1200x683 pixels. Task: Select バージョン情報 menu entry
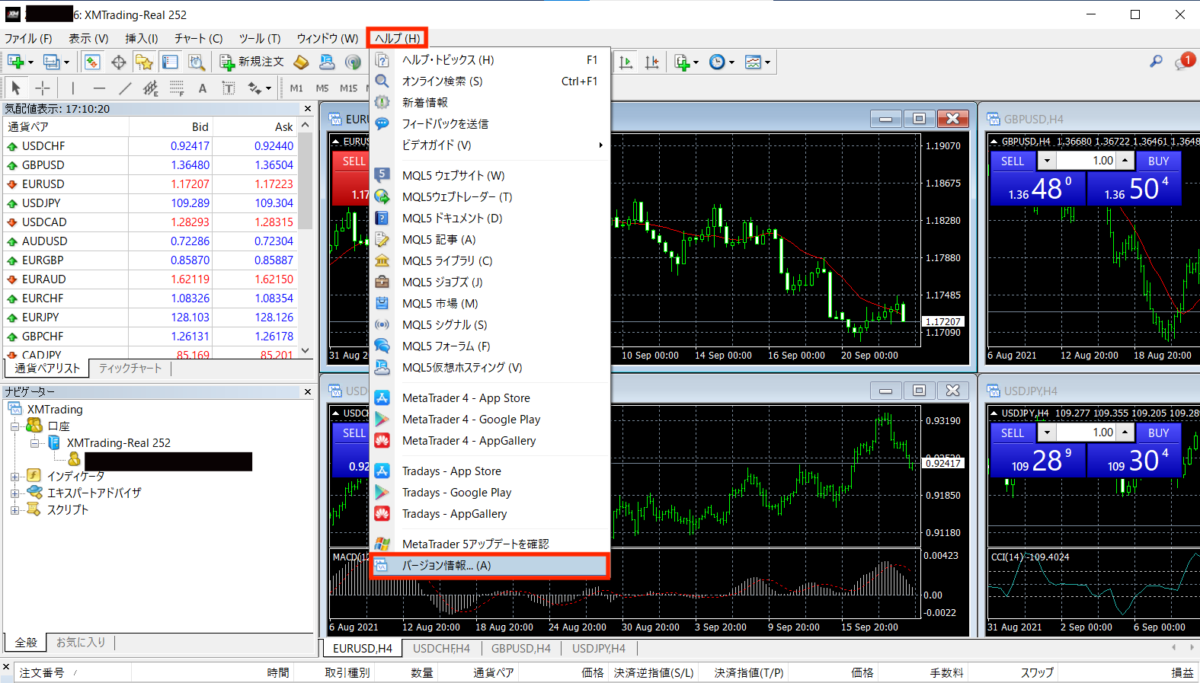pos(446,566)
